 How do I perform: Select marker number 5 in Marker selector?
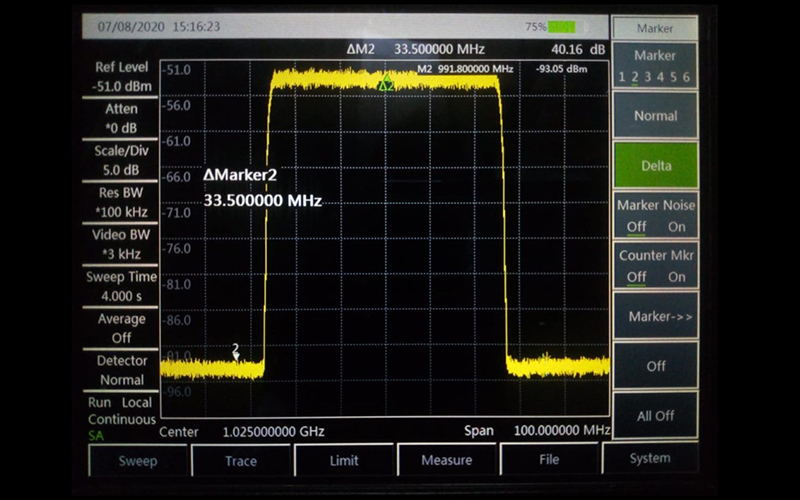point(673,78)
